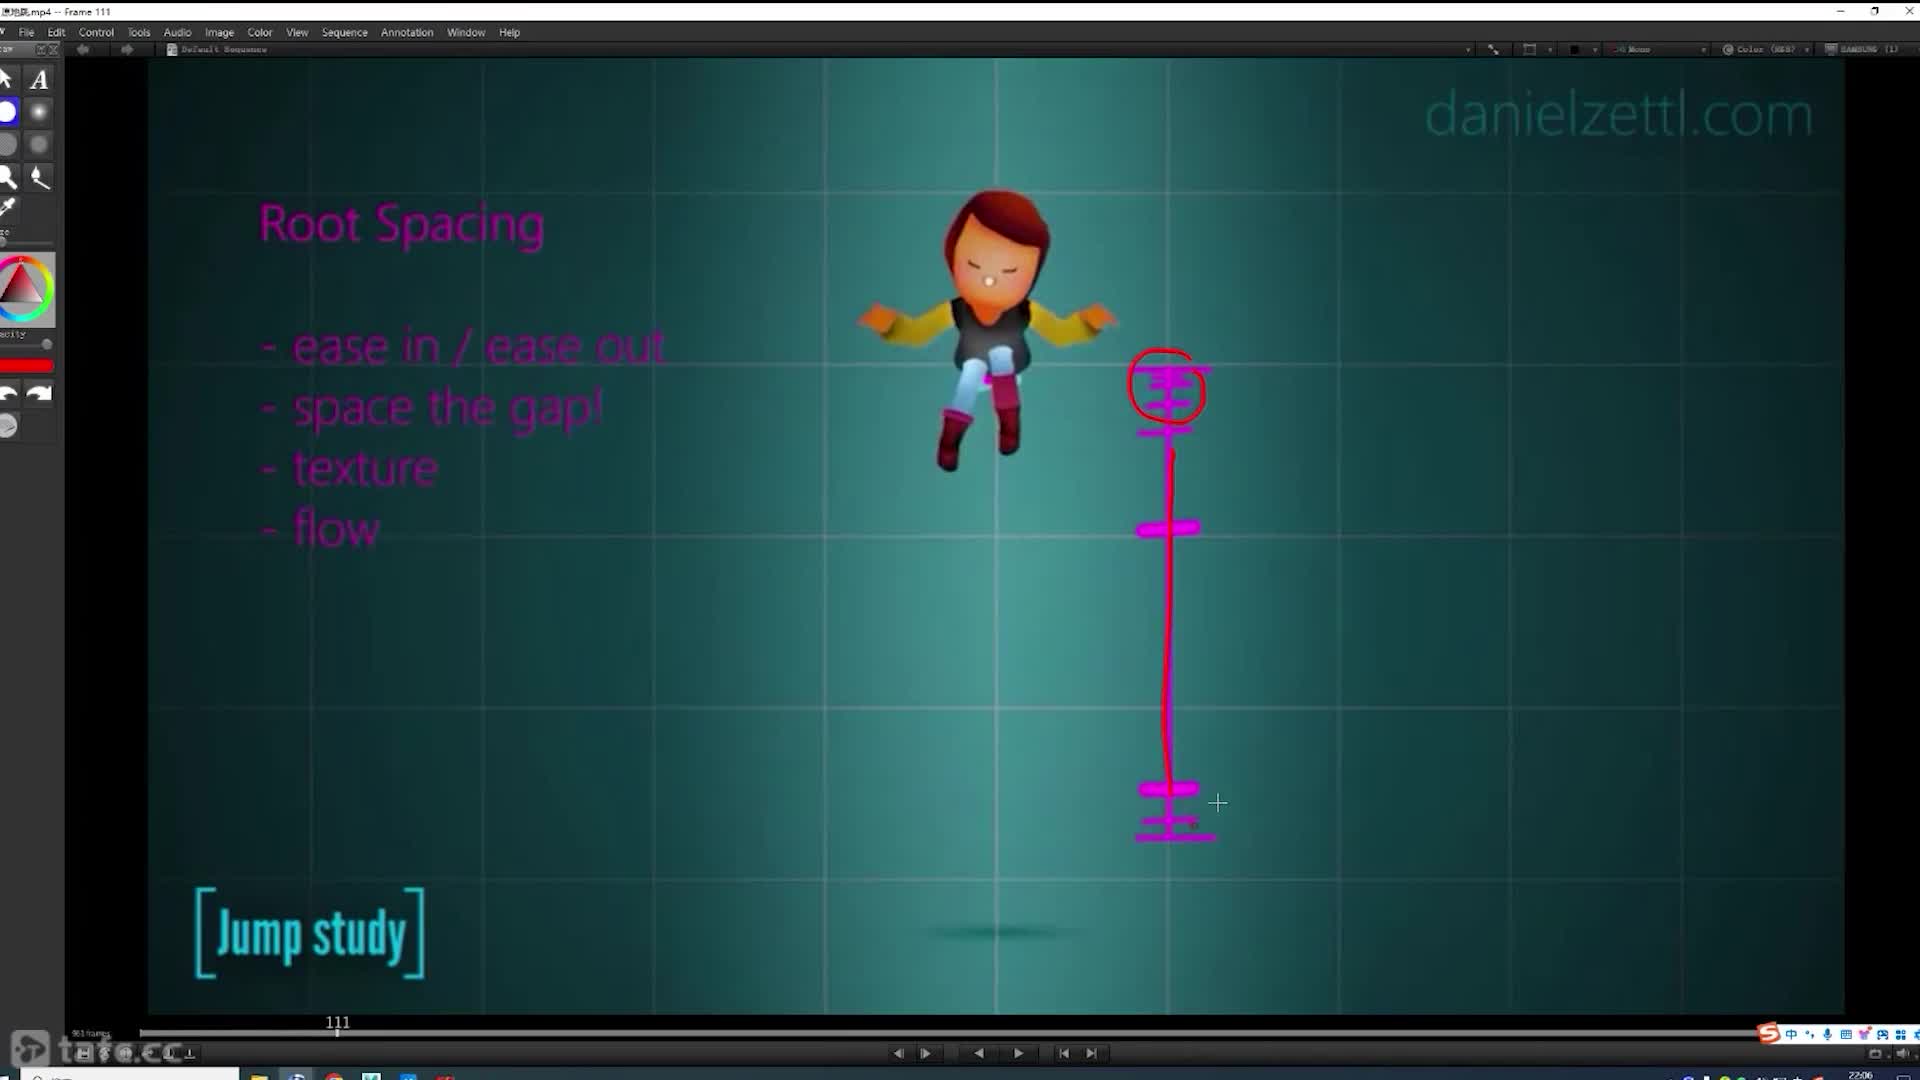
Task: Select the dodge tool
Action: 8,178
